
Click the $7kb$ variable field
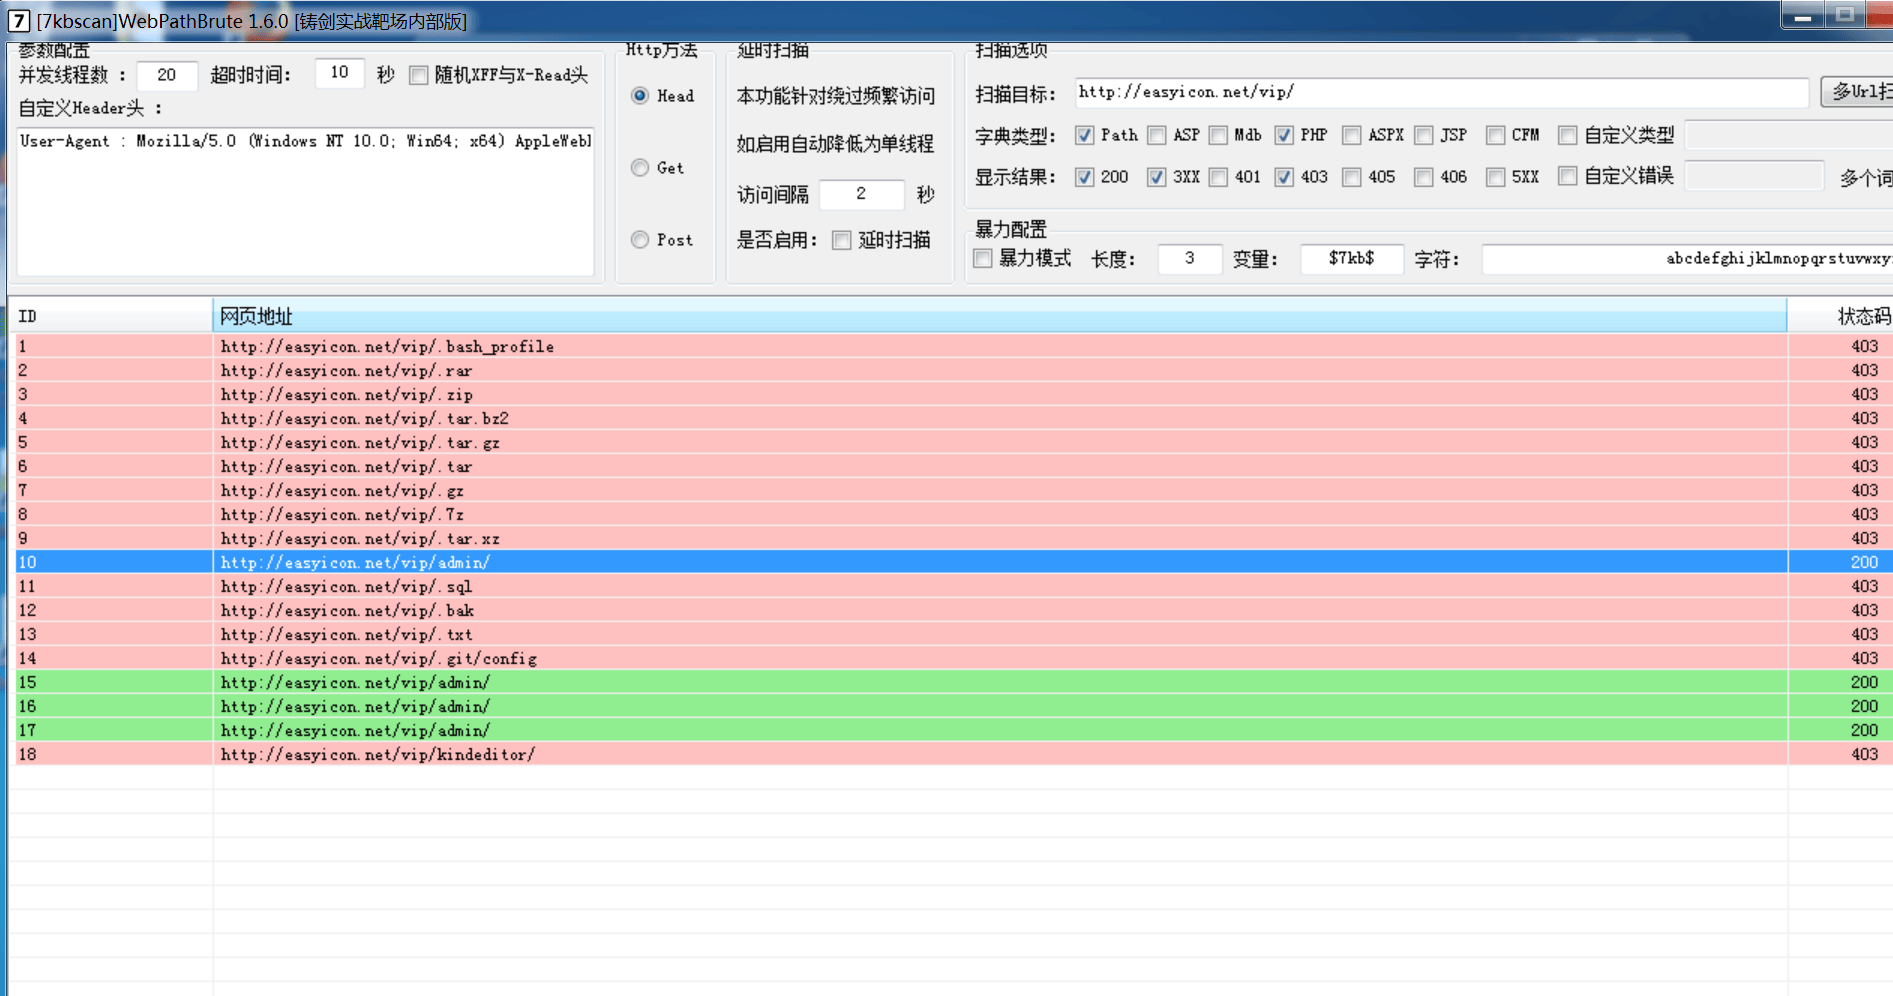click(1352, 259)
